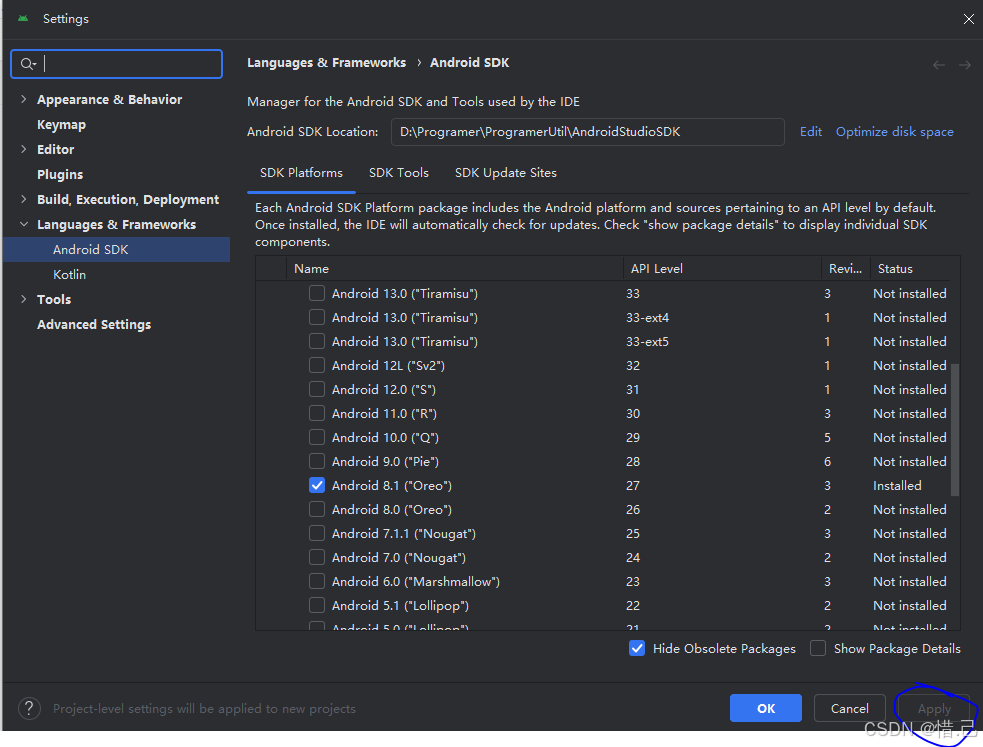Open Advanced Settings
The width and height of the screenshot is (983, 747).
tap(94, 325)
